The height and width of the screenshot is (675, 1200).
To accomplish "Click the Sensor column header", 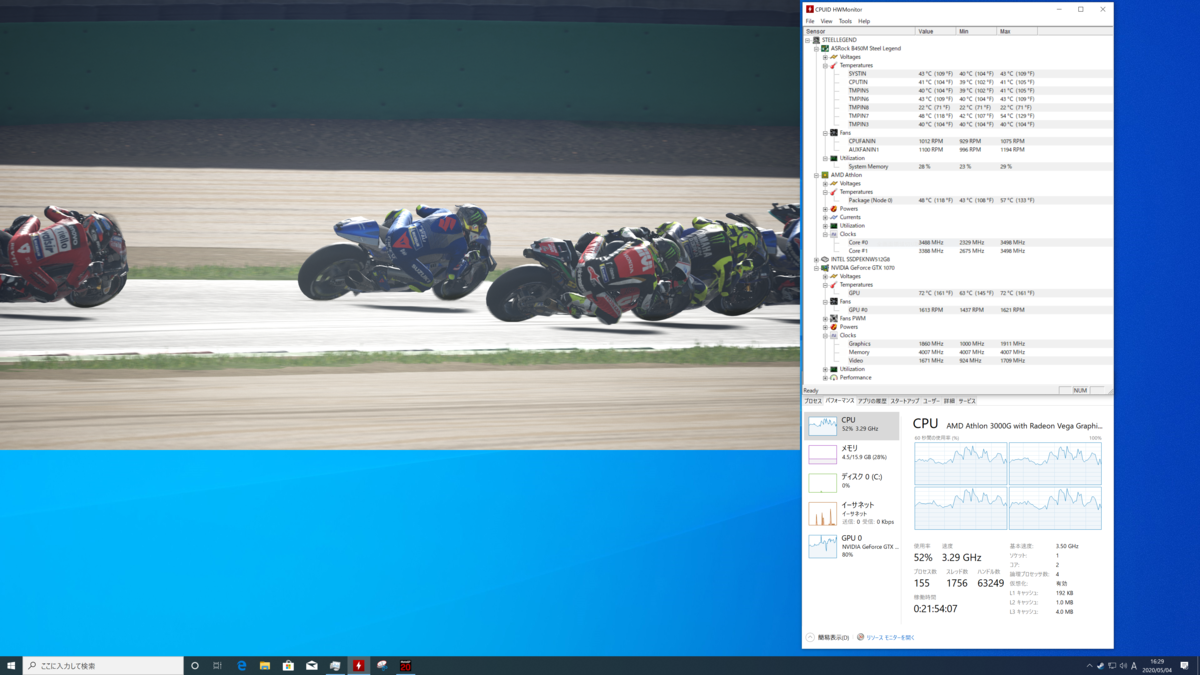I will (859, 31).
